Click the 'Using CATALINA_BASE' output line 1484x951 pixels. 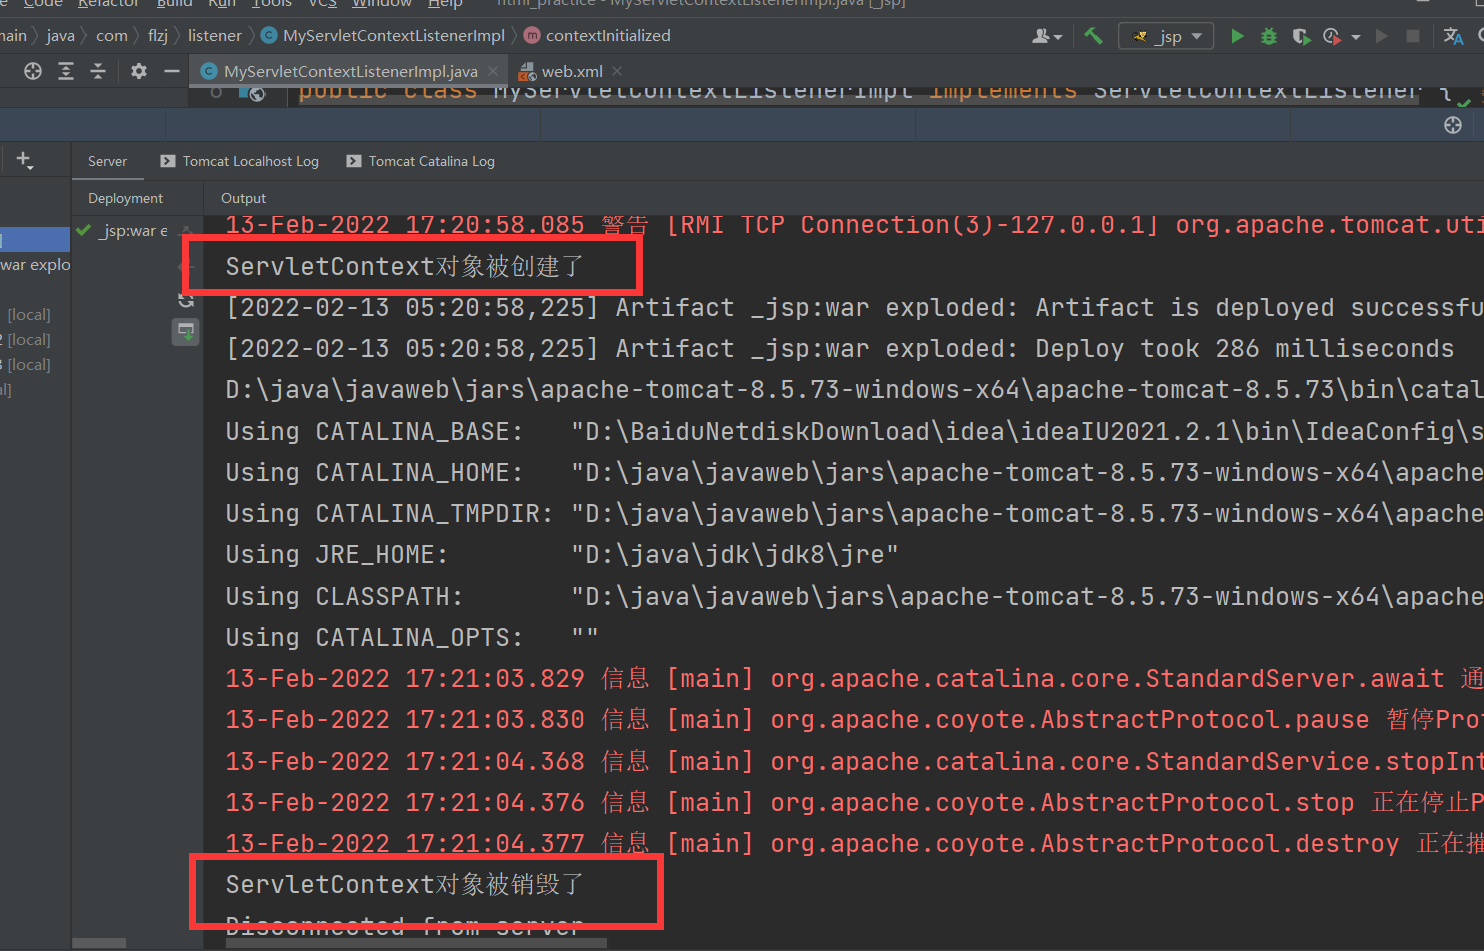point(854,432)
